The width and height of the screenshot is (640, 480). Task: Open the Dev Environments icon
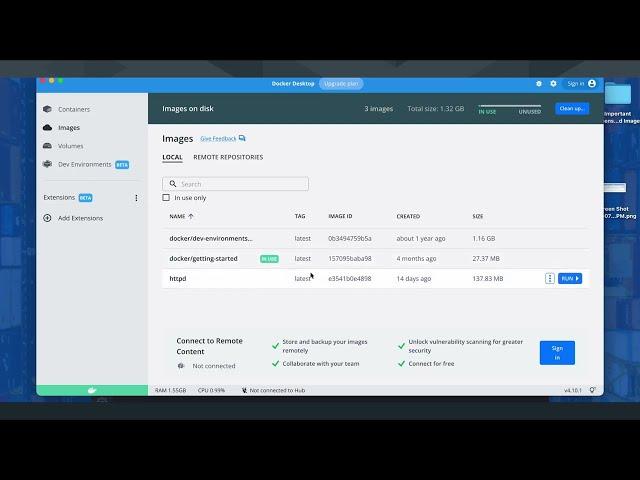click(47, 164)
